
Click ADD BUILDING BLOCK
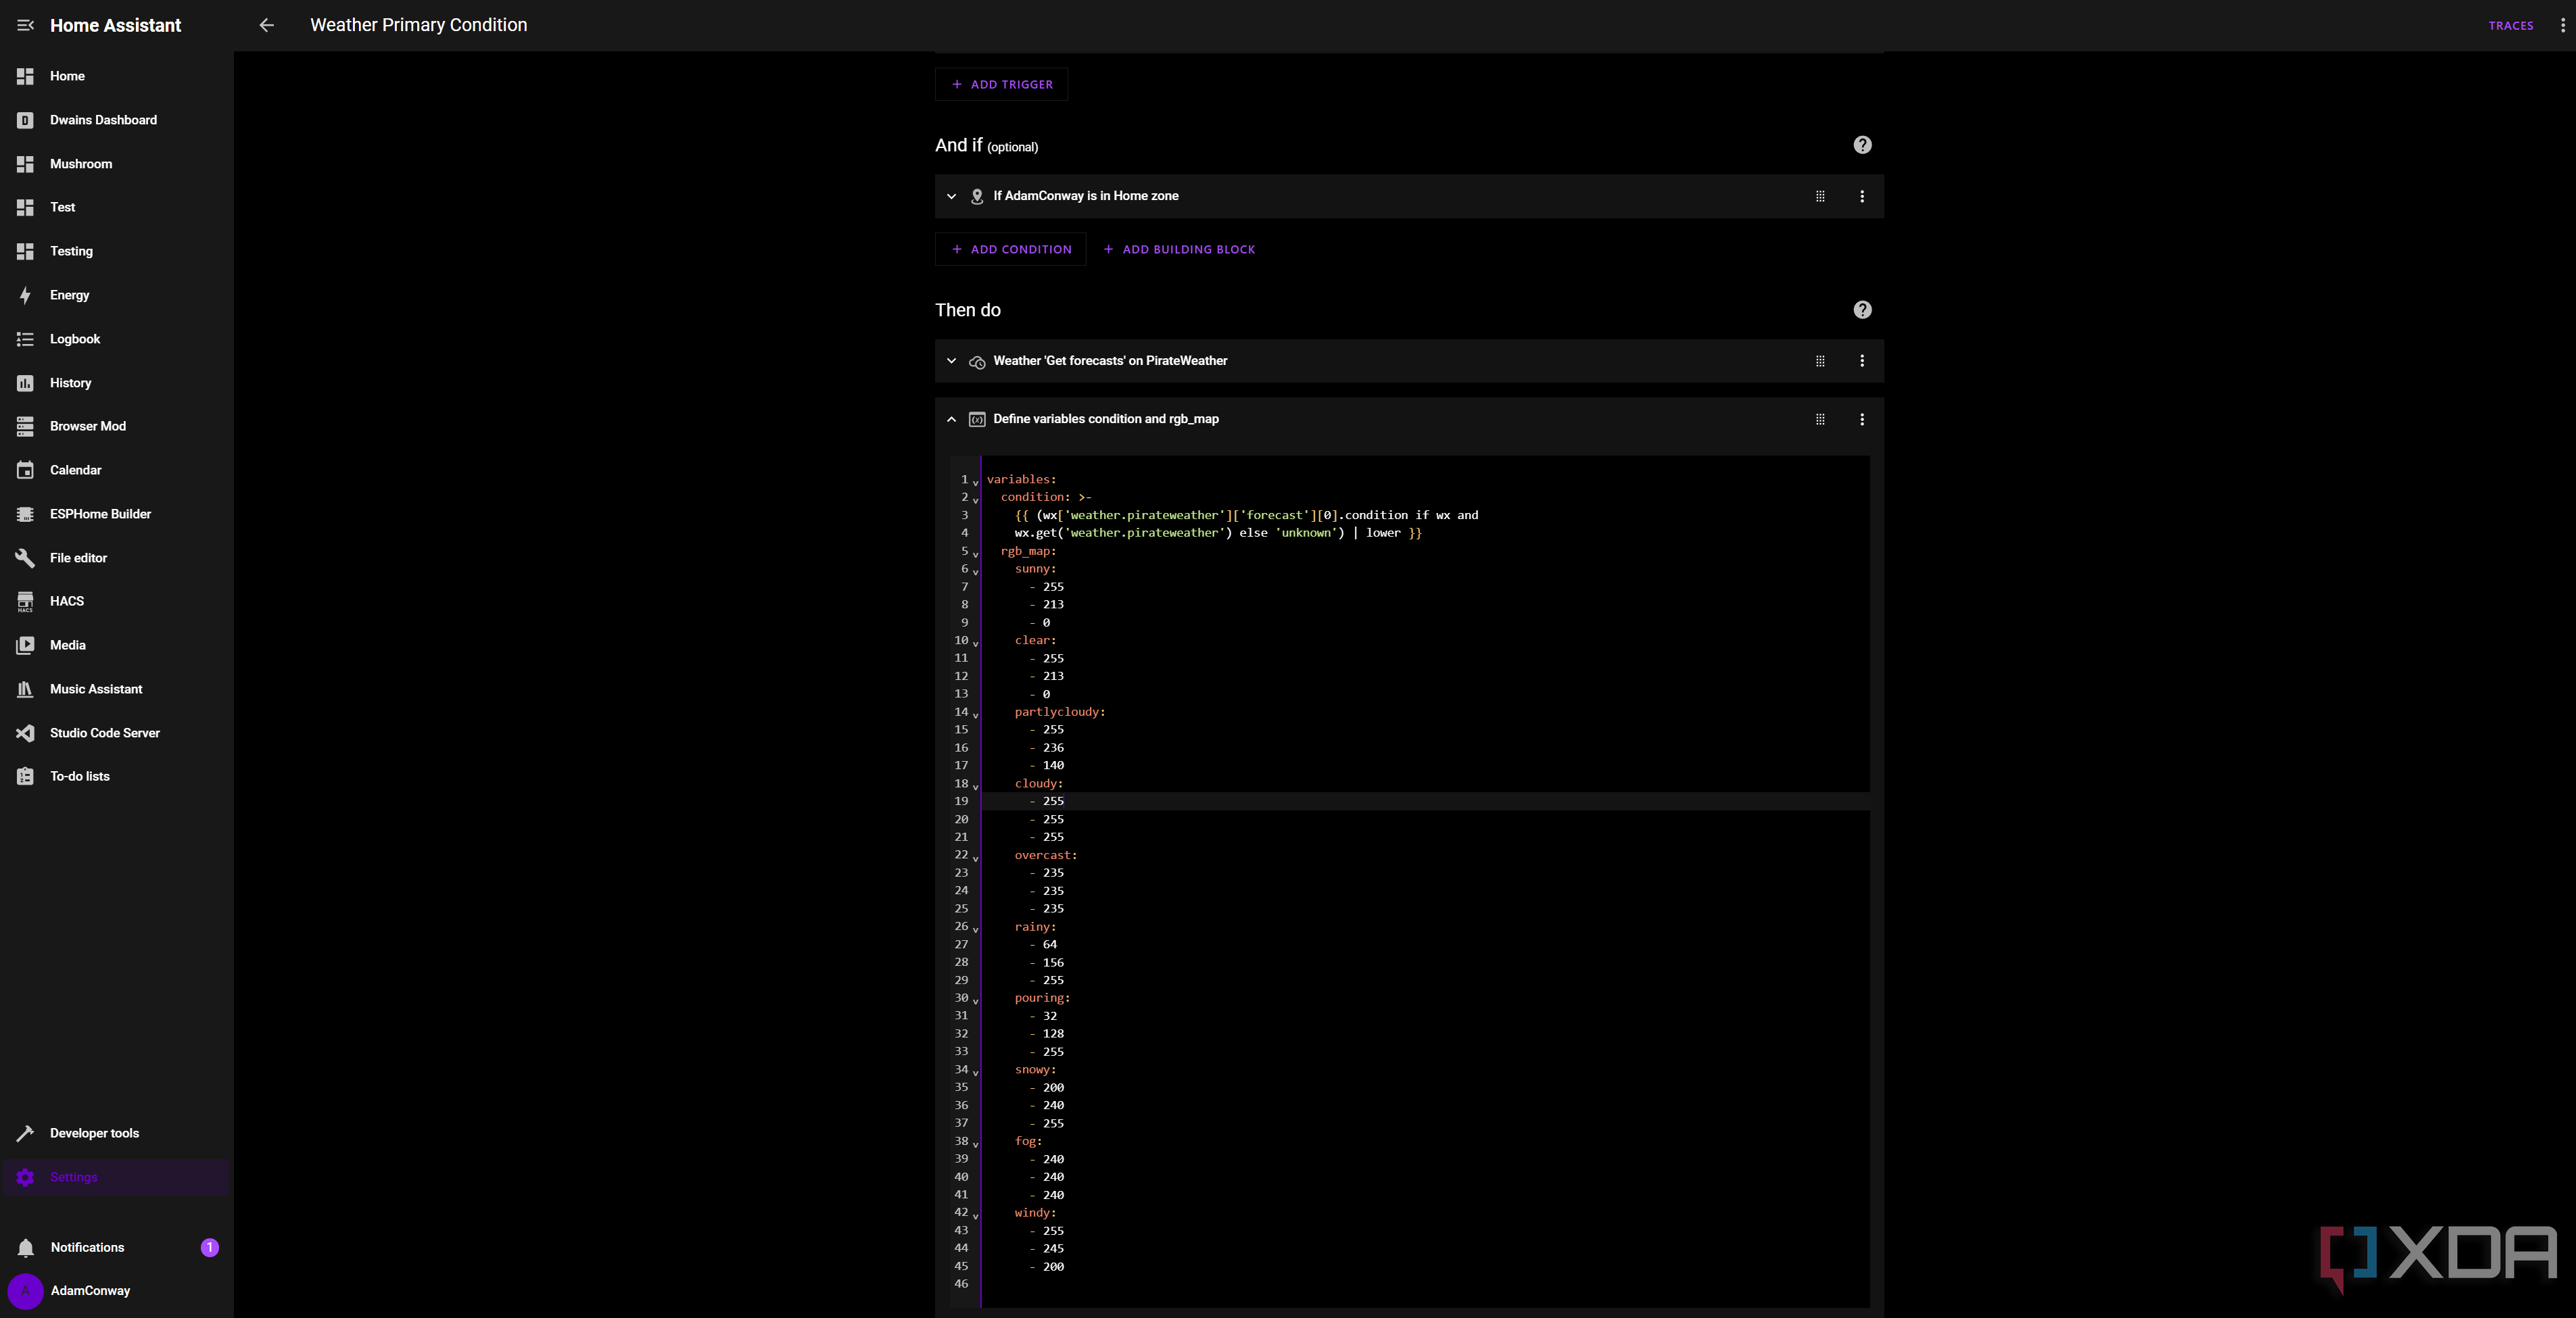point(1179,249)
